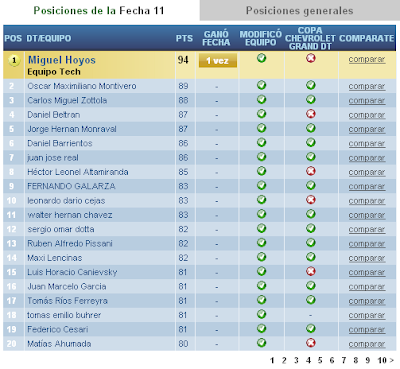Screen dimensions: 400x369
Task: Click Luis Horacio Canievsky's red cross icon
Action: pyautogui.click(x=311, y=271)
